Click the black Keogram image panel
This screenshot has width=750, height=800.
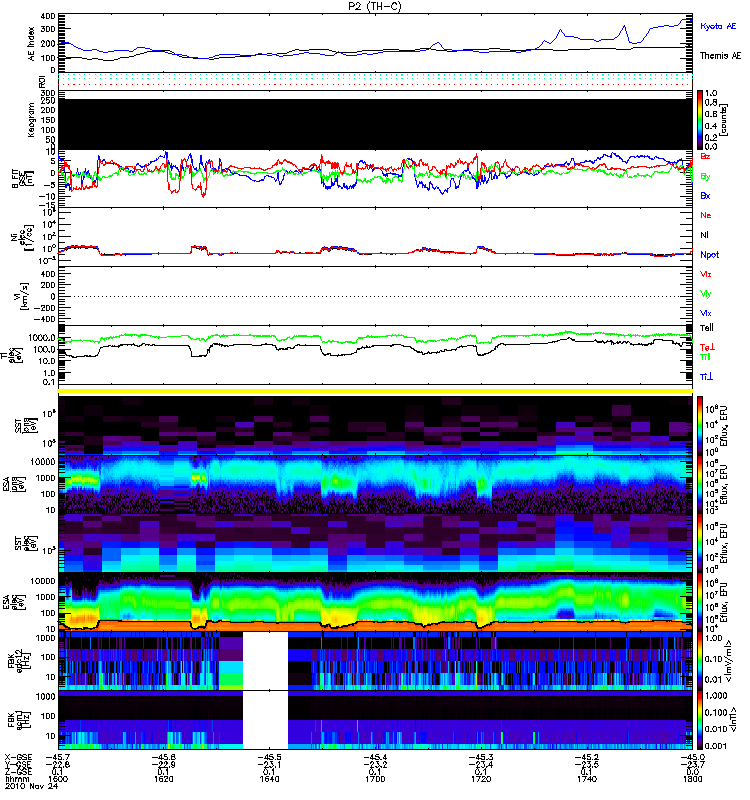tap(376, 124)
